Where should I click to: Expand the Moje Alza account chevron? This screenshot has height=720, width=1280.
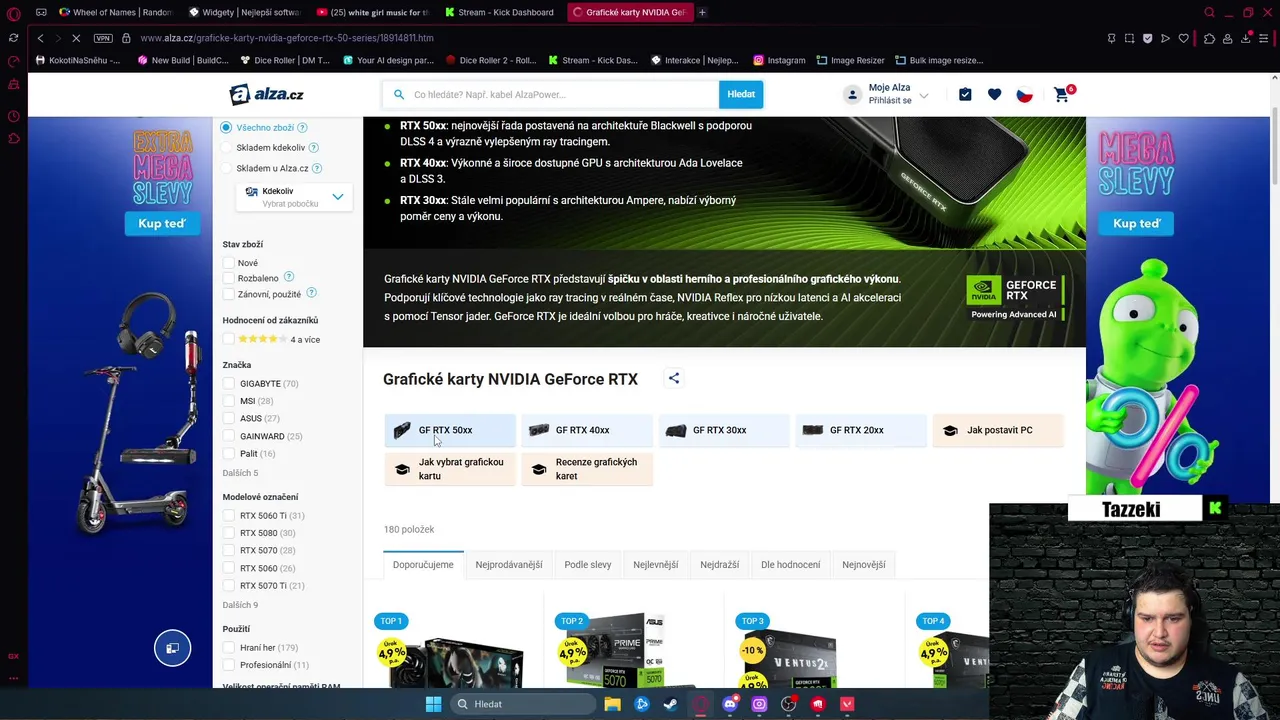[924, 96]
